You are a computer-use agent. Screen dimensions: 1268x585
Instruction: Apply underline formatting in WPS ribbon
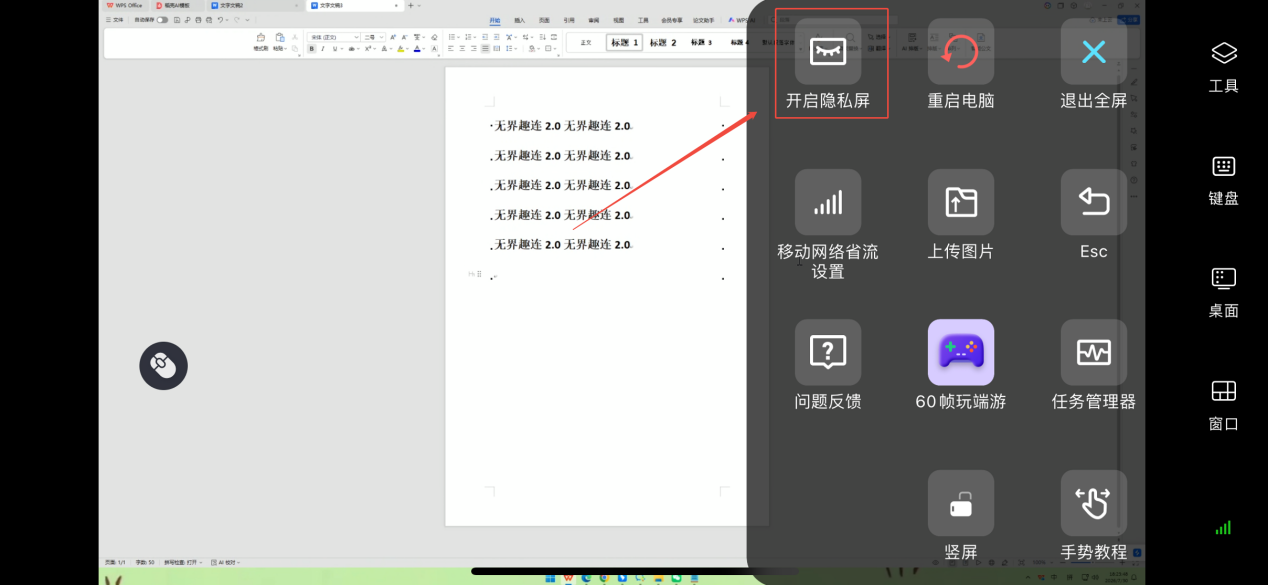(335, 48)
